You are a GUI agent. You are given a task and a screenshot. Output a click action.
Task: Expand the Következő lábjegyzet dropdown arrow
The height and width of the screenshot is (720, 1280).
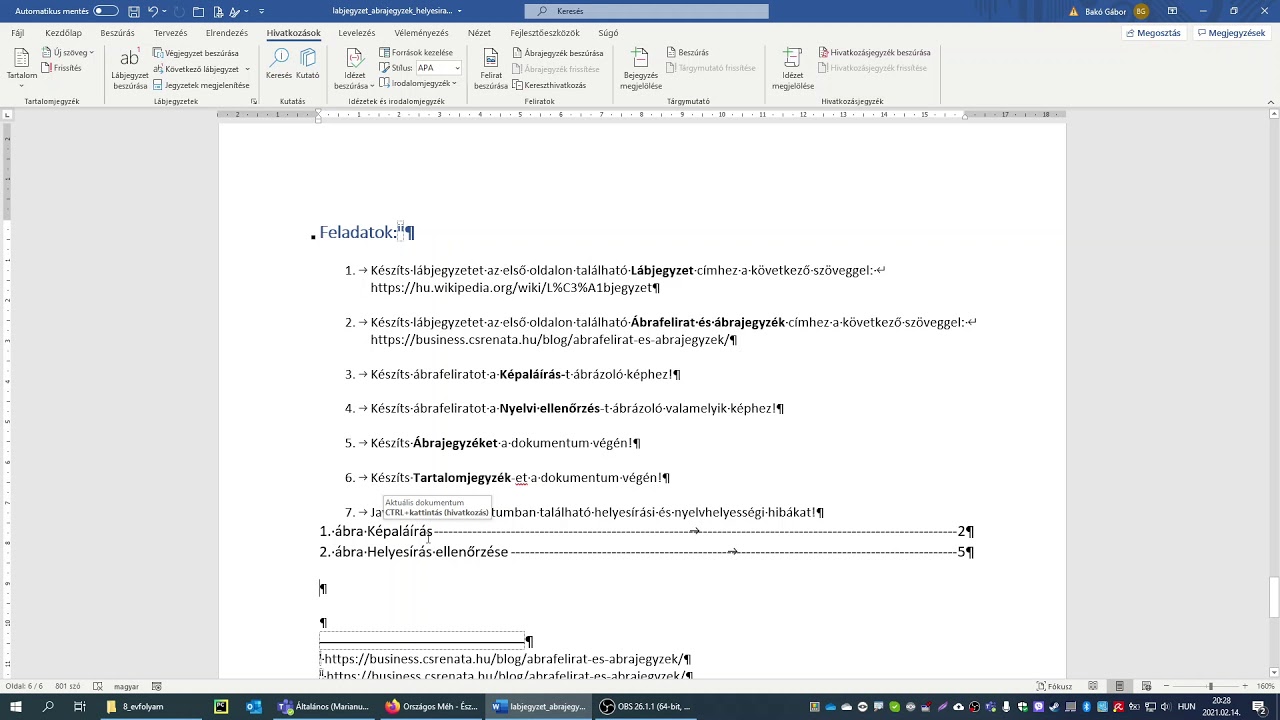247,69
